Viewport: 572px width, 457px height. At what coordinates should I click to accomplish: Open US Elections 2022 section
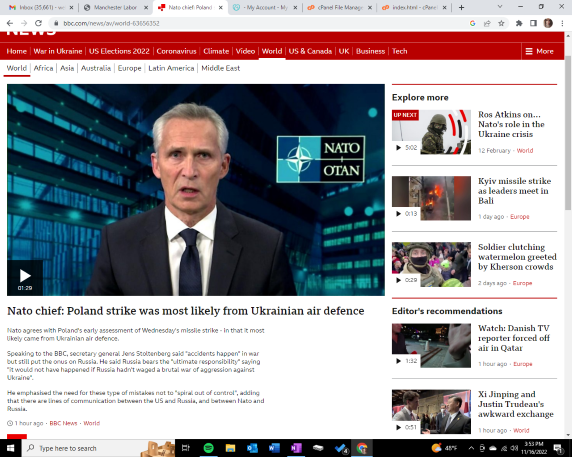(119, 51)
